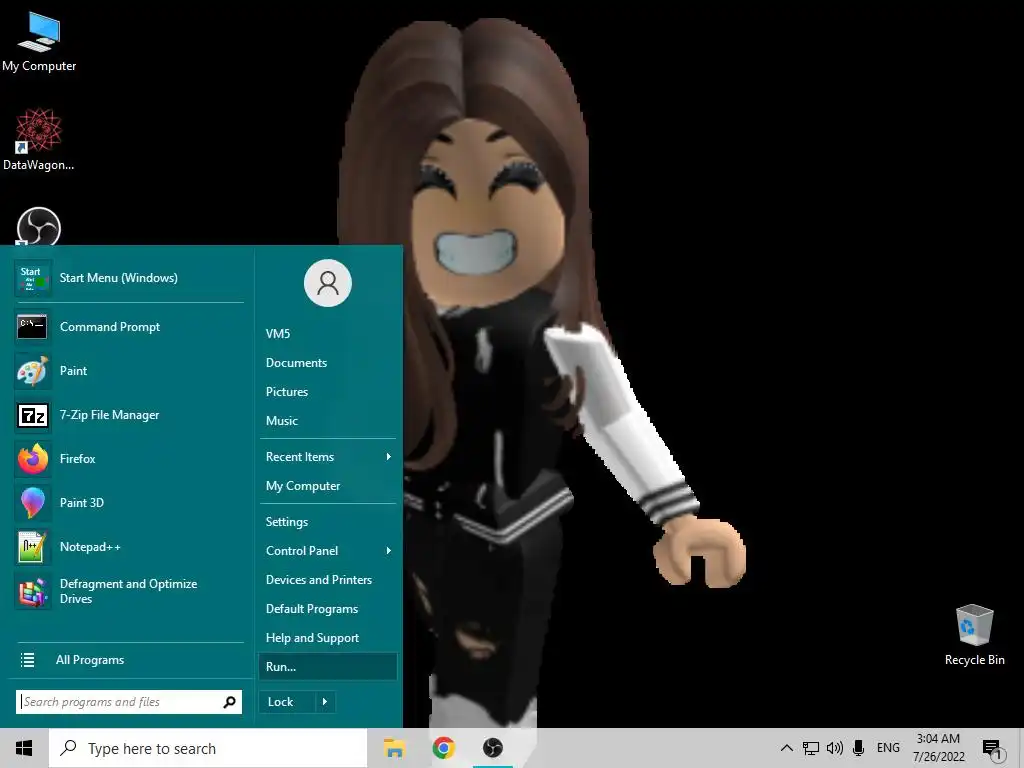Open My Computer desktop icon
This screenshot has height=768, width=1024.
click(39, 40)
